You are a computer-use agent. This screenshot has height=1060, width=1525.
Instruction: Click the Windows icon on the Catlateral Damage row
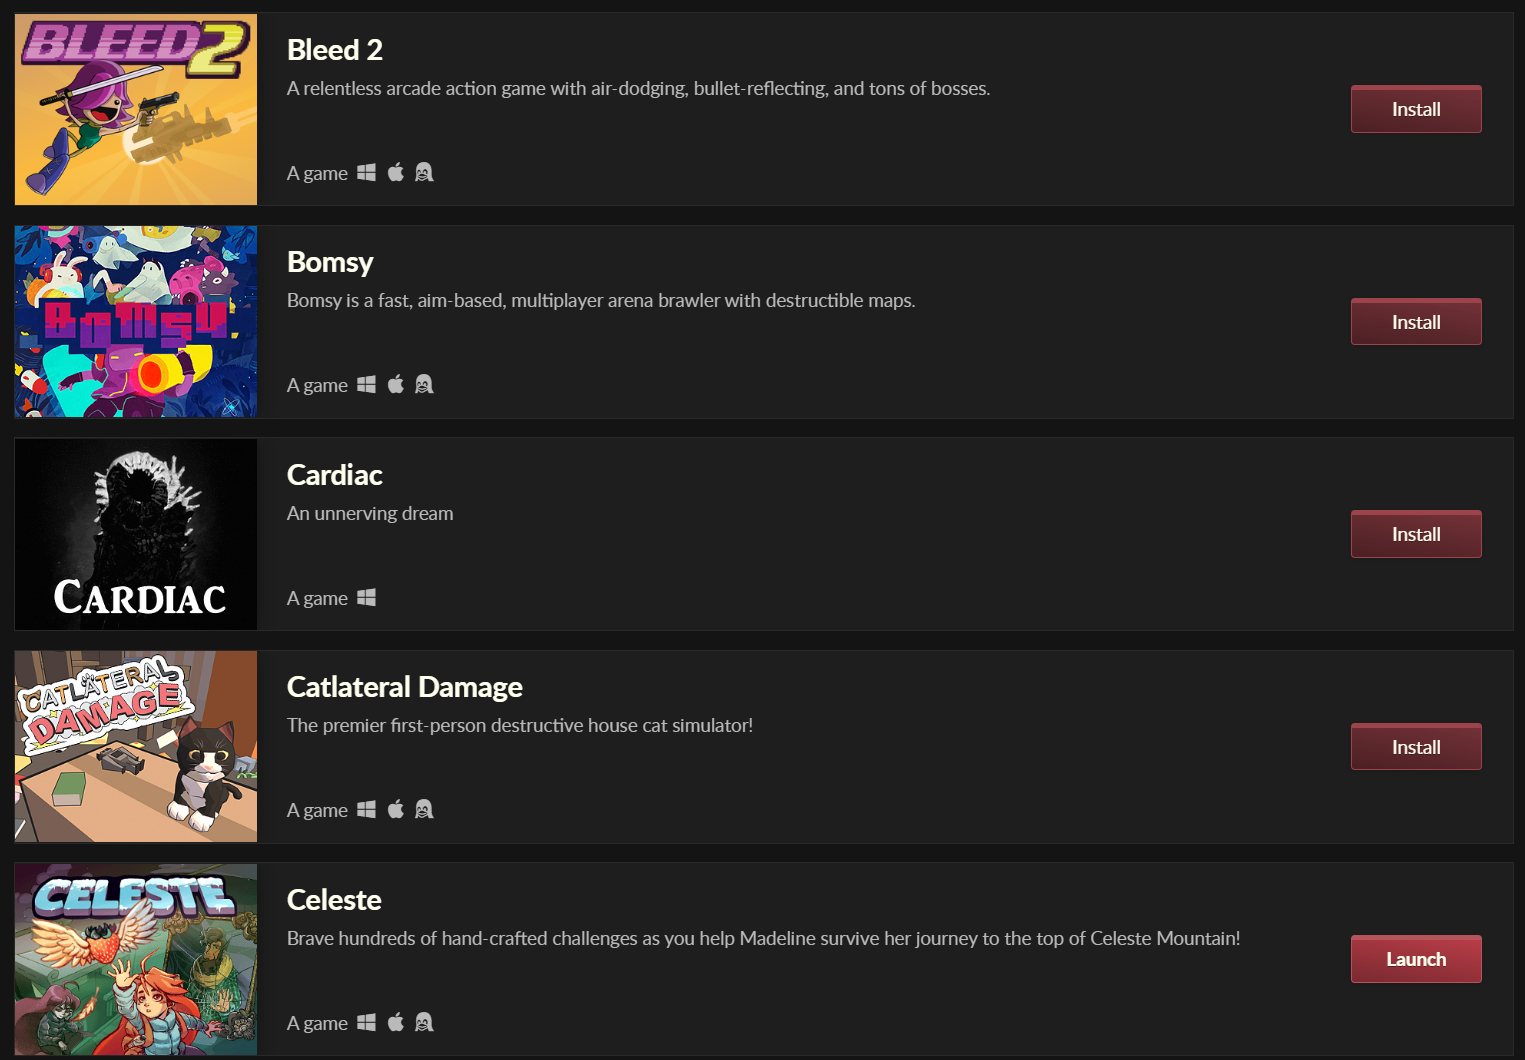367,809
